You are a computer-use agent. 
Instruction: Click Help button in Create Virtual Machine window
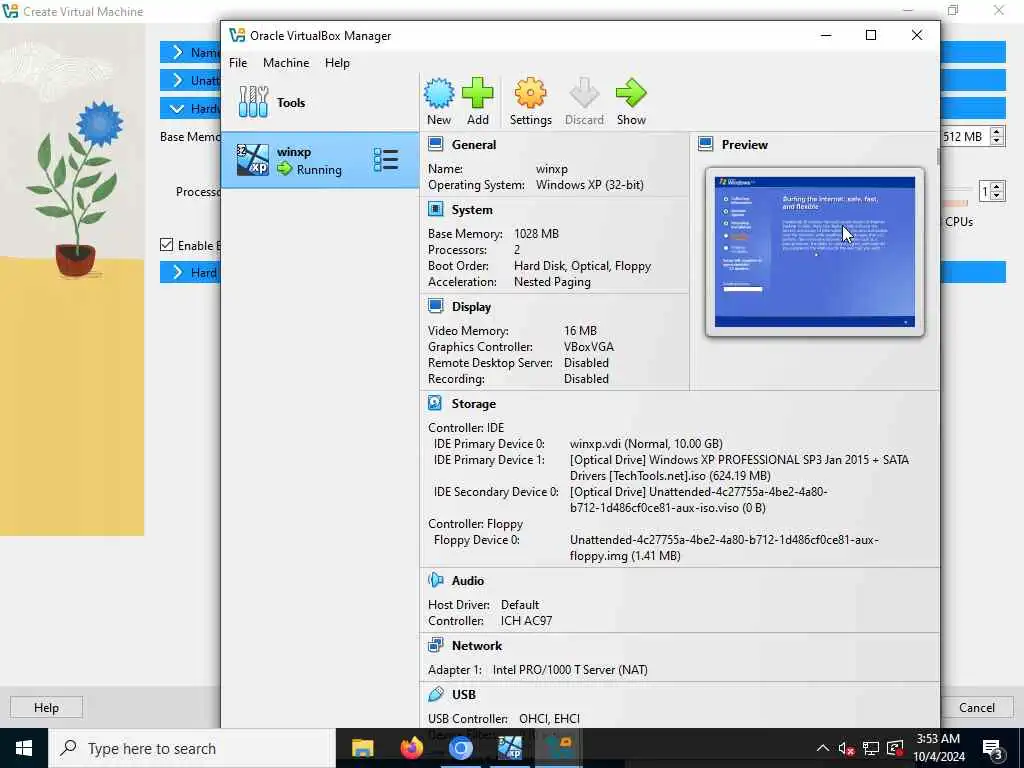click(46, 707)
